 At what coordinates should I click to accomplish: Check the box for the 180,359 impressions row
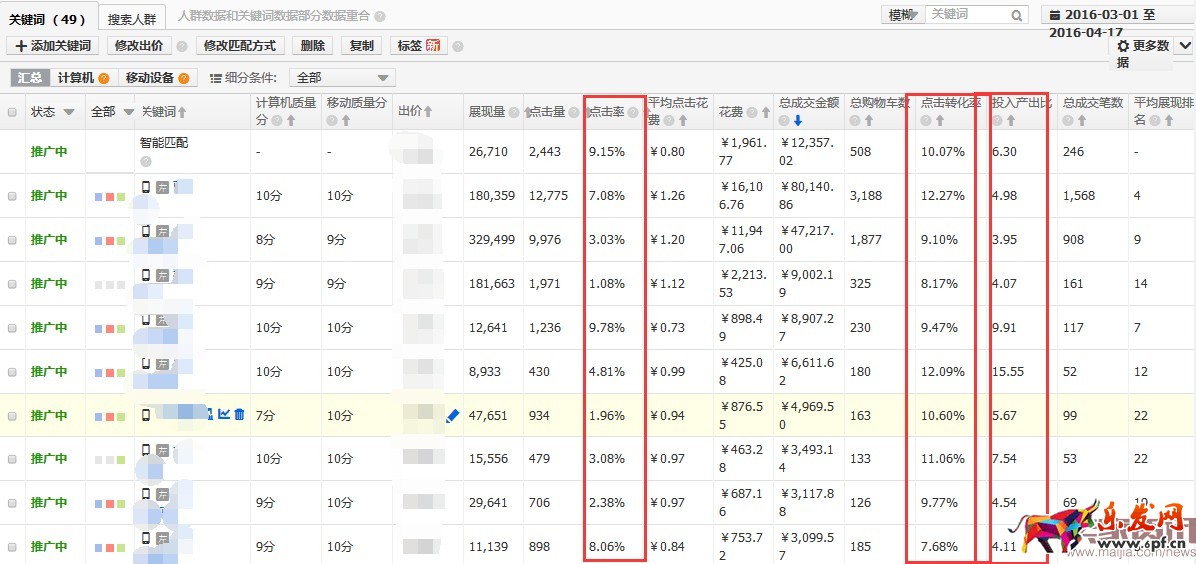(13, 196)
